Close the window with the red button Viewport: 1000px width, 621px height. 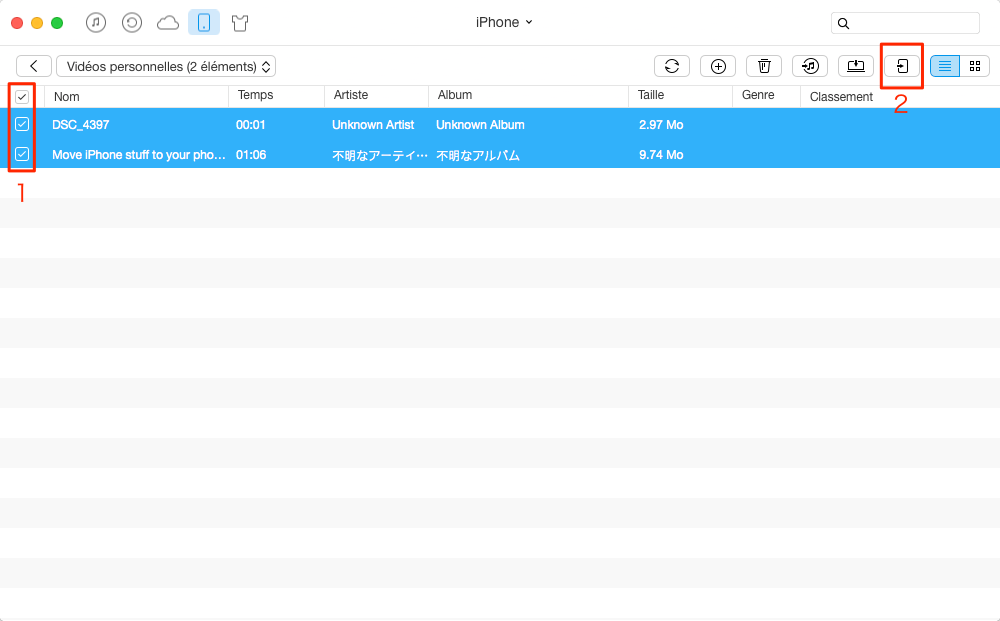(x=17, y=23)
